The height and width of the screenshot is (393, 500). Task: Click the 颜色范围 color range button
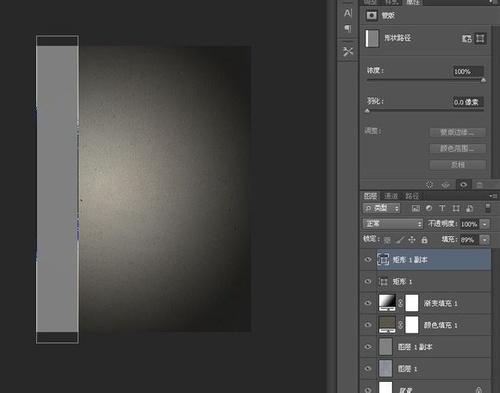click(x=457, y=148)
